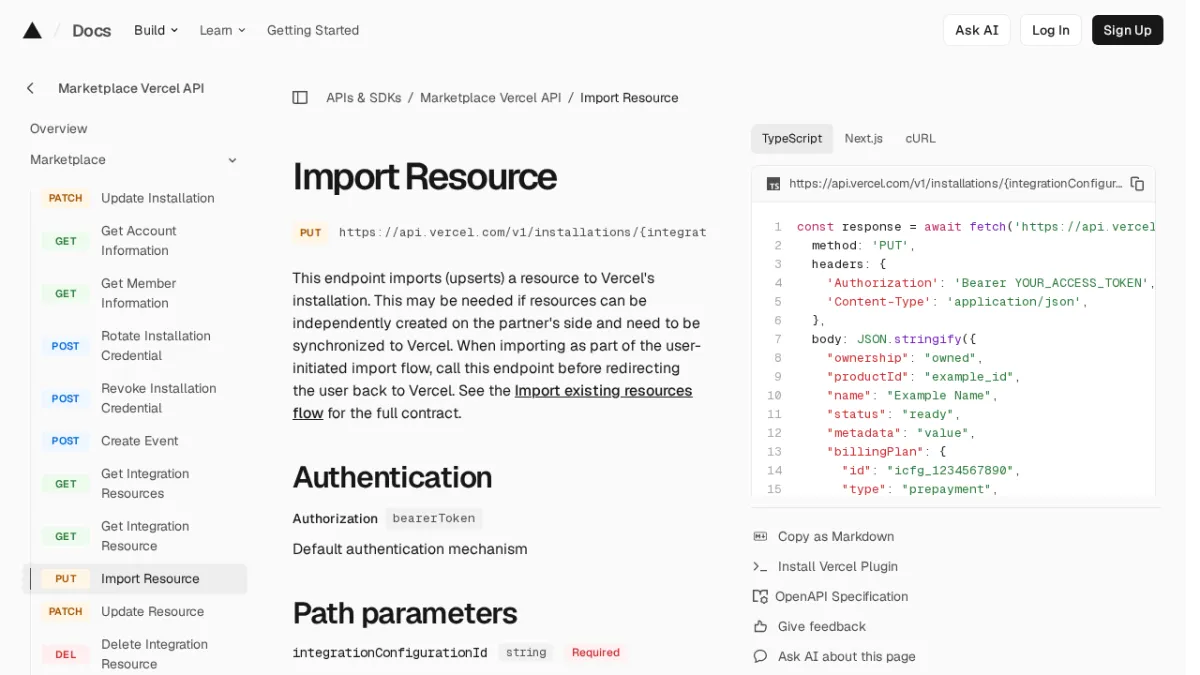Open Delete Integration Resource in sidebar

click(x=135, y=654)
